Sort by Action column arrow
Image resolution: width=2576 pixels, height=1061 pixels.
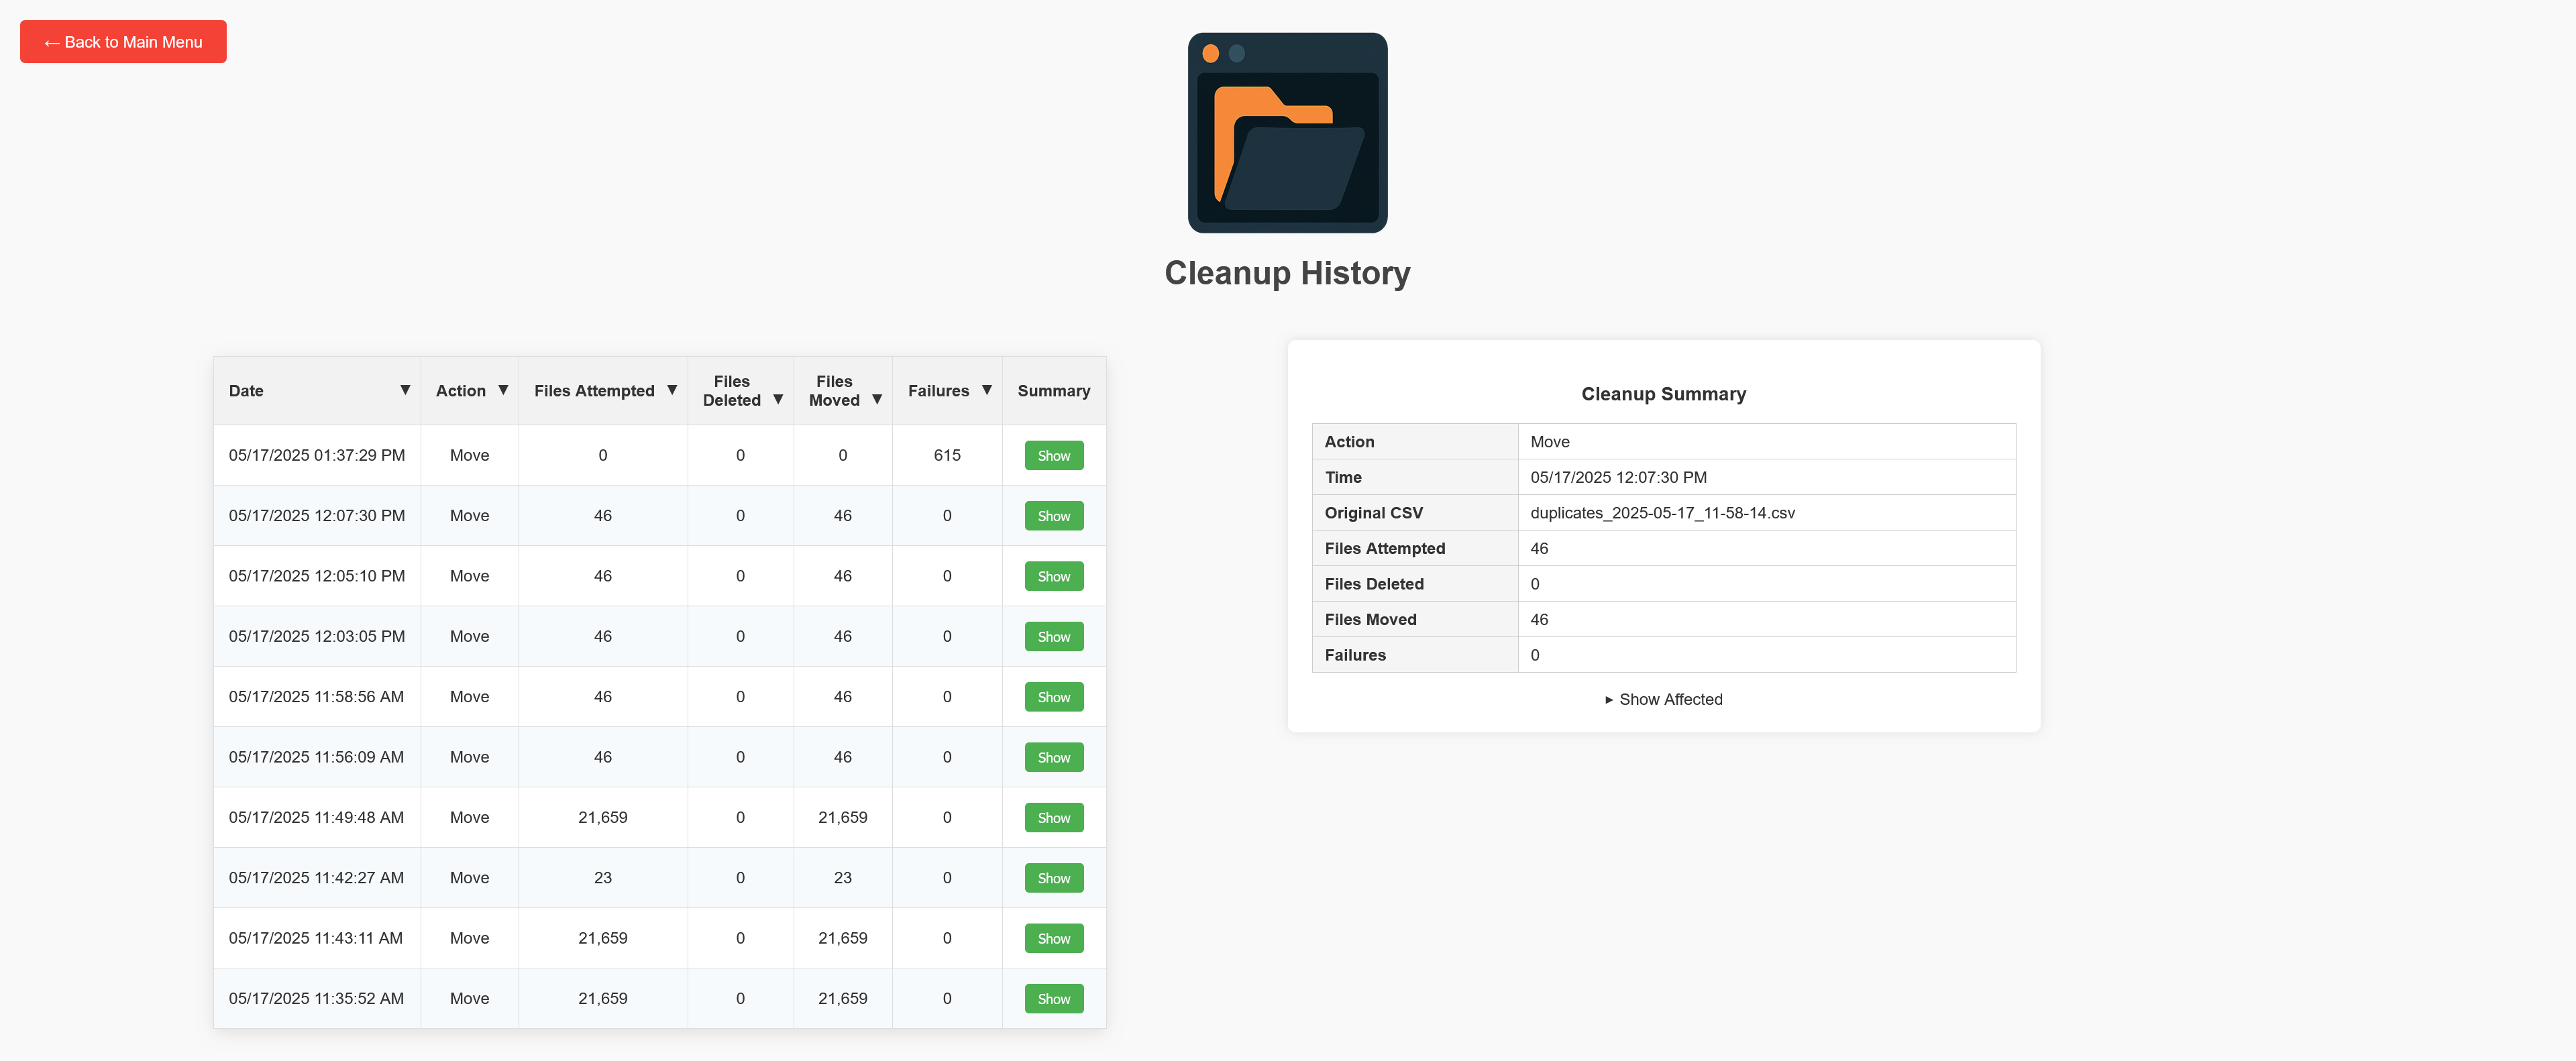point(503,390)
